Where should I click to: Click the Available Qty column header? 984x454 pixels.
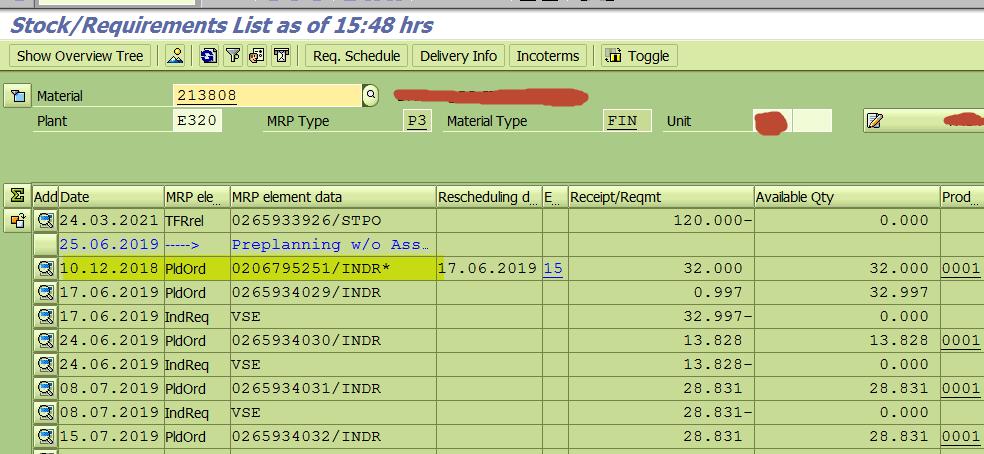coord(847,197)
